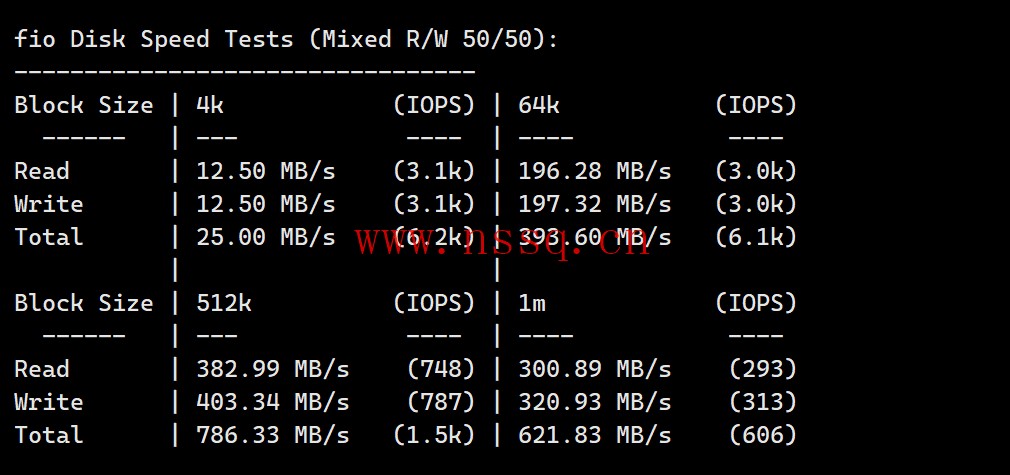
Task: Click the (1.5k) IOPS total value
Action: tap(434, 434)
